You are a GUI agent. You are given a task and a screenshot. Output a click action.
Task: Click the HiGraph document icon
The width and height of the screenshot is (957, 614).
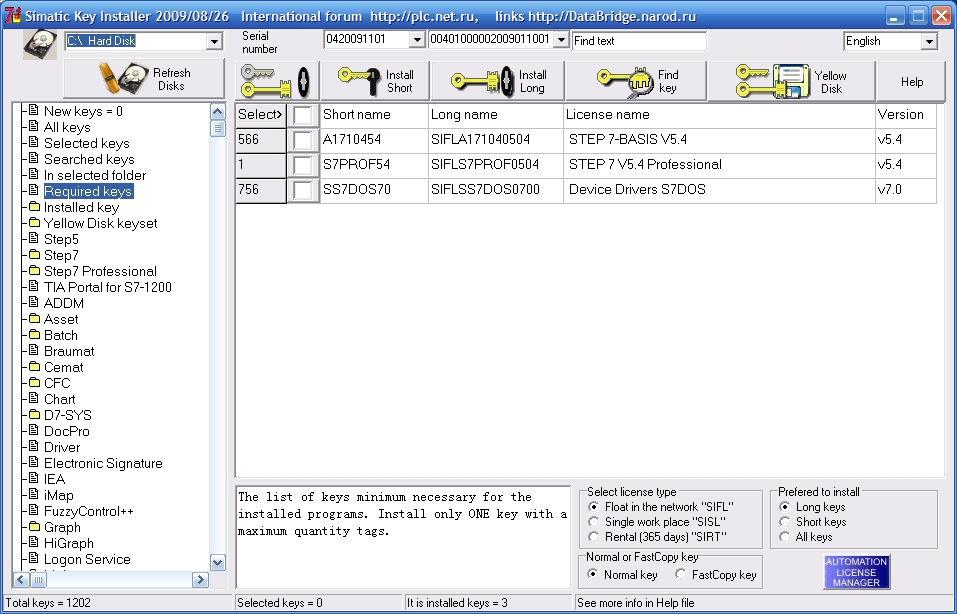coord(34,542)
